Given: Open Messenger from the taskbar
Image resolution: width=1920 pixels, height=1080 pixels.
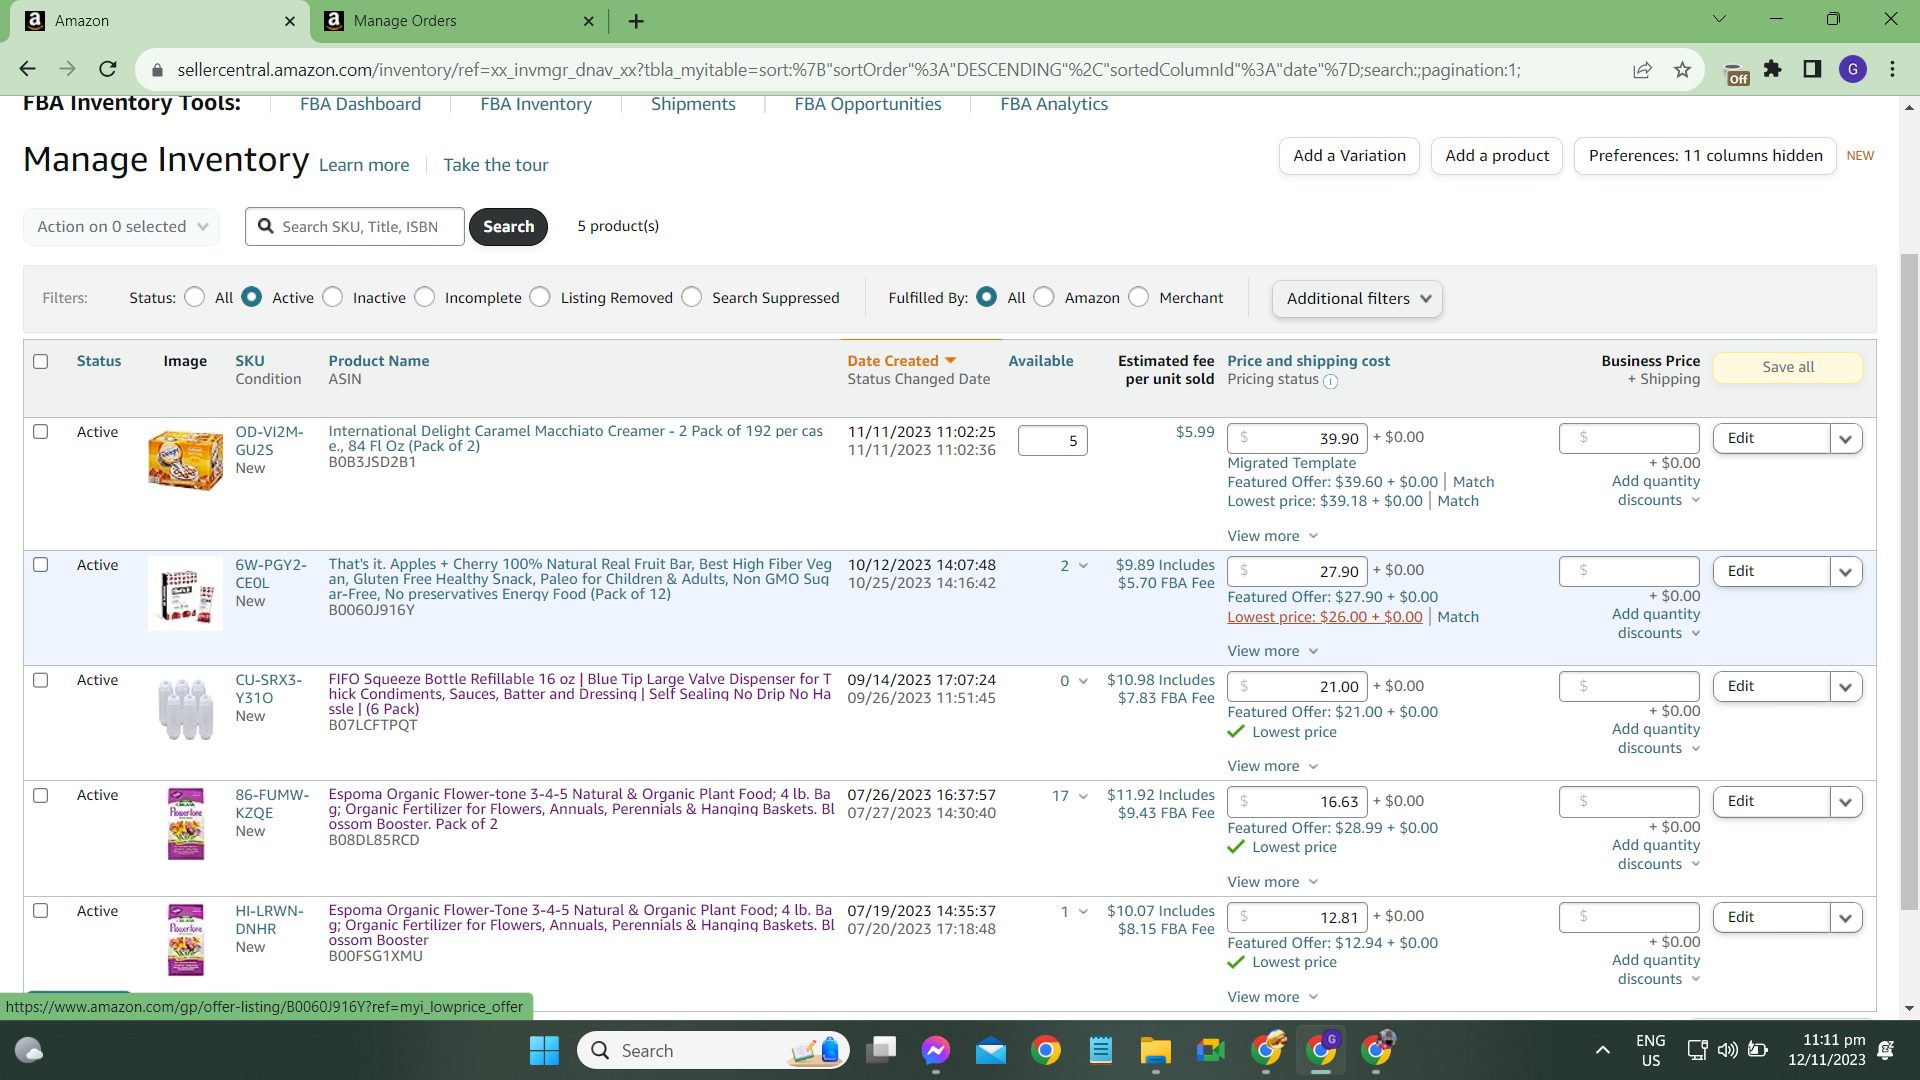Looking at the screenshot, I should pyautogui.click(x=936, y=1050).
